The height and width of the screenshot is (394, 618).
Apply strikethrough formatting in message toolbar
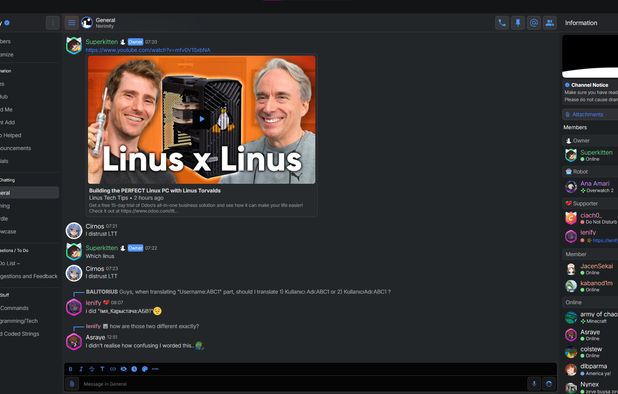pos(92,369)
